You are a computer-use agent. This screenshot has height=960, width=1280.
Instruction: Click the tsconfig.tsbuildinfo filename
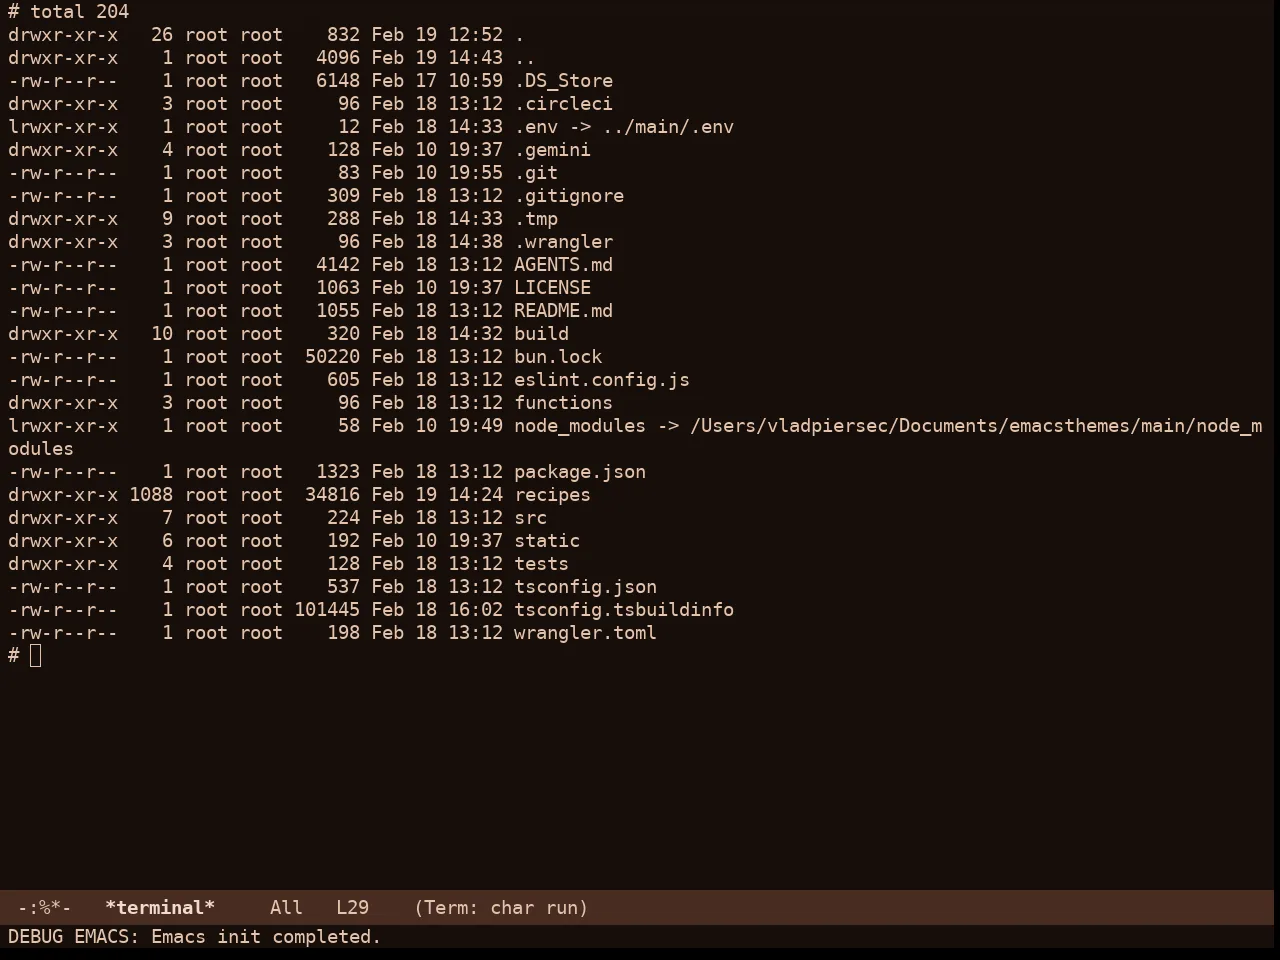pyautogui.click(x=624, y=610)
